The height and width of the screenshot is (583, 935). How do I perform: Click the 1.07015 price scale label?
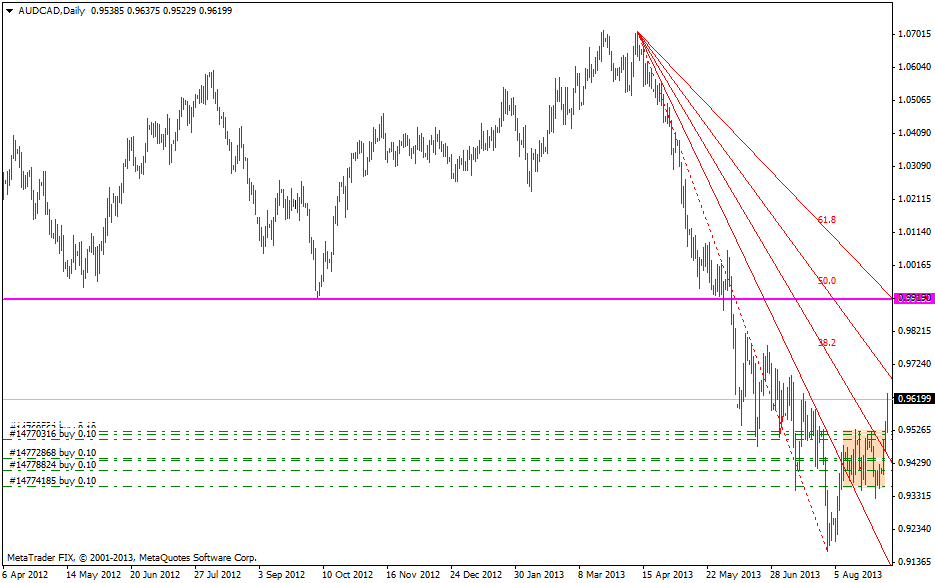point(913,34)
